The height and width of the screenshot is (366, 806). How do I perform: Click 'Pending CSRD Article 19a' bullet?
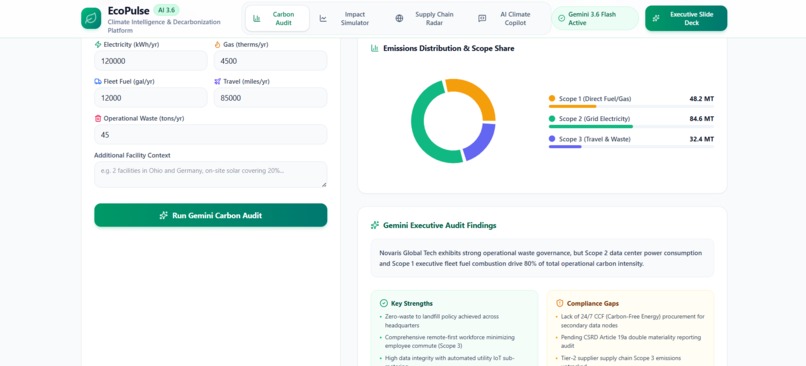coord(631,342)
